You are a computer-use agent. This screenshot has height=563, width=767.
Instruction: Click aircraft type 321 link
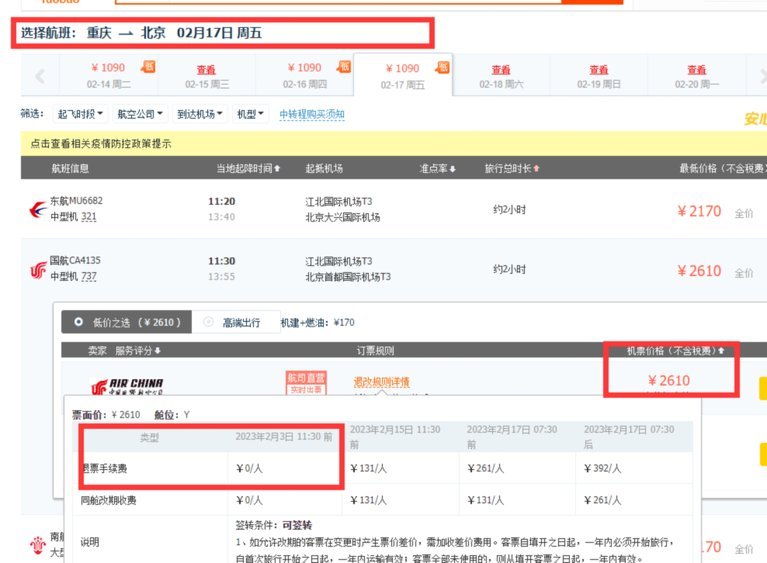coord(89,216)
